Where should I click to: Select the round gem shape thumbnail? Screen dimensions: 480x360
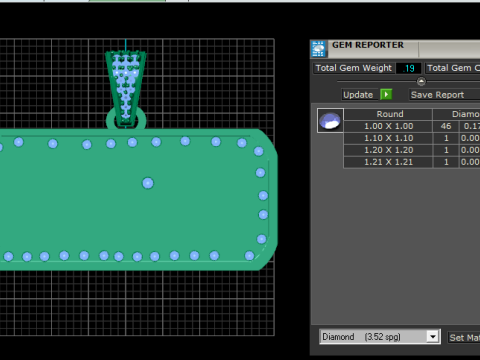pyautogui.click(x=330, y=121)
